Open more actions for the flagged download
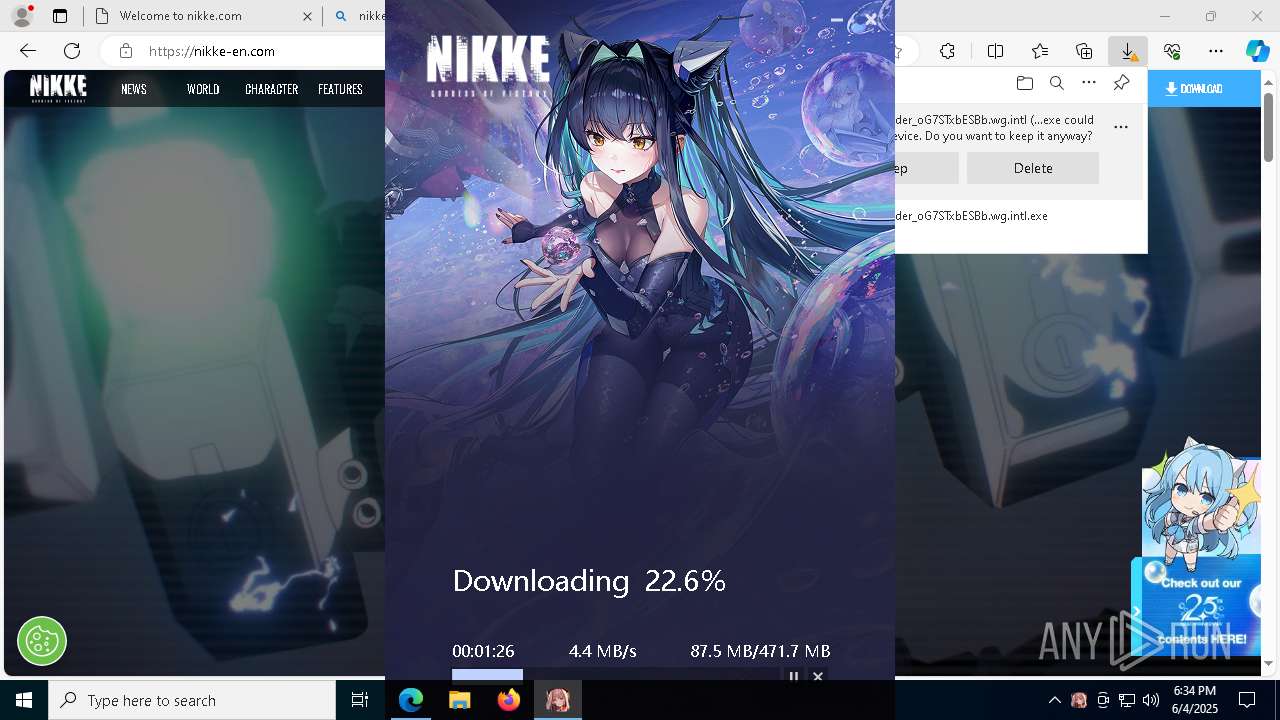The height and width of the screenshot is (720, 1280). coord(1121,127)
